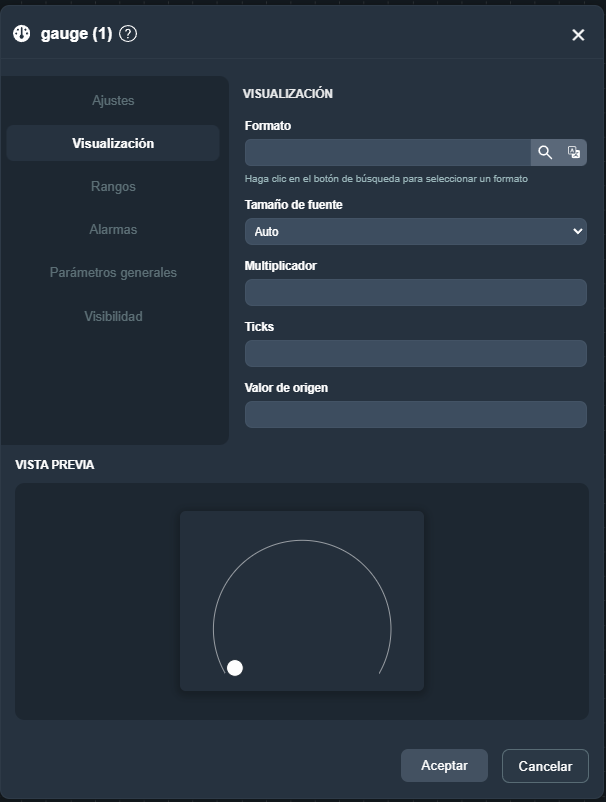This screenshot has height=802, width=606.
Task: Go to the Alarmas tab
Action: 113,230
